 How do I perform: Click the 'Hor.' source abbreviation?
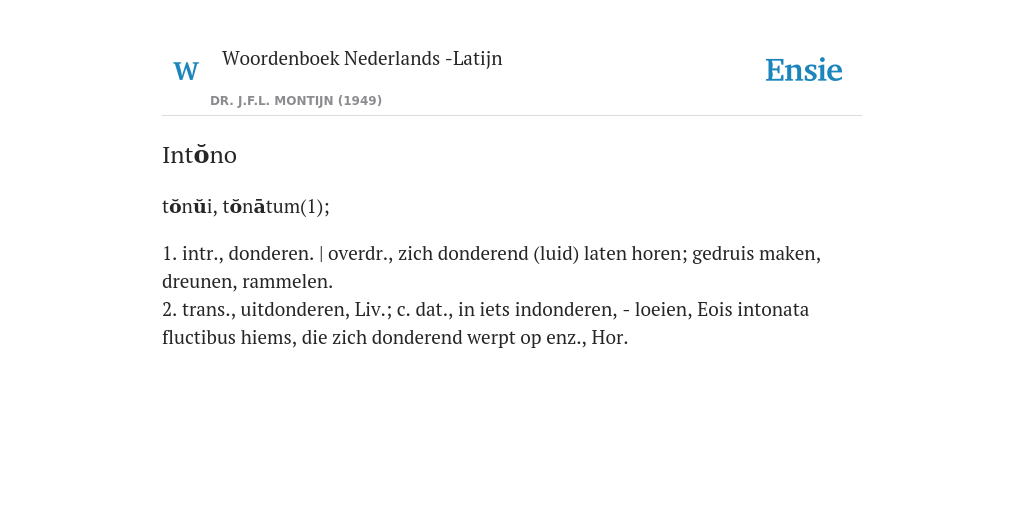[x=609, y=338]
